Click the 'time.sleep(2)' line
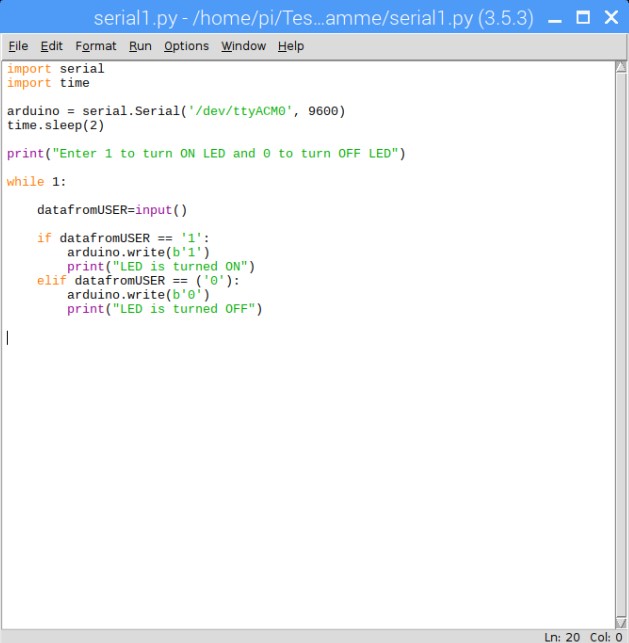The width and height of the screenshot is (629, 643). (55, 125)
